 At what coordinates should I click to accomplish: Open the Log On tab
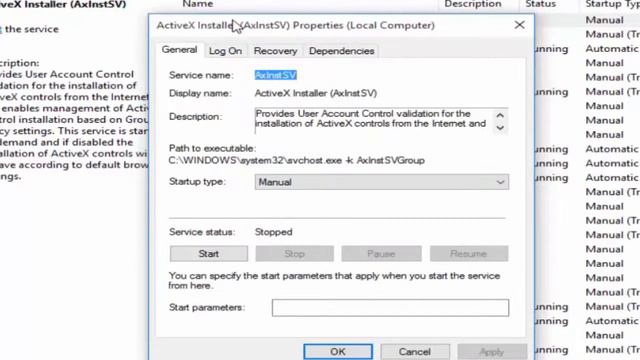[x=225, y=51]
